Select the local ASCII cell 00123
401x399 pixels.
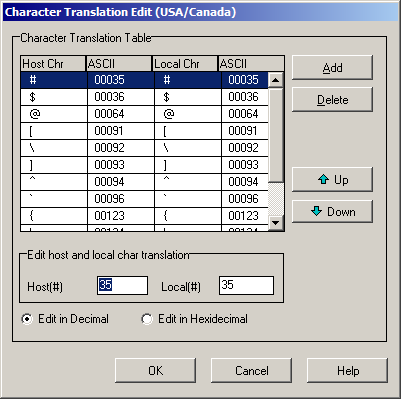click(245, 216)
